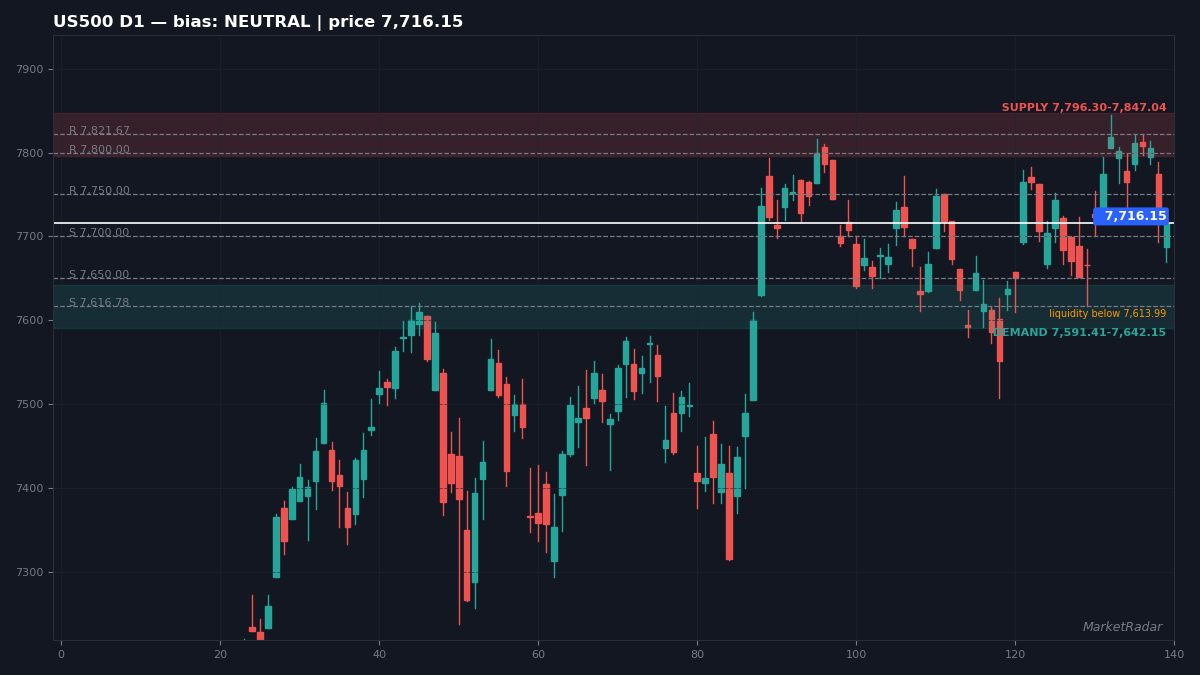Viewport: 1200px width, 675px height.
Task: Click the x-axis tick label 100
Action: pyautogui.click(x=856, y=655)
